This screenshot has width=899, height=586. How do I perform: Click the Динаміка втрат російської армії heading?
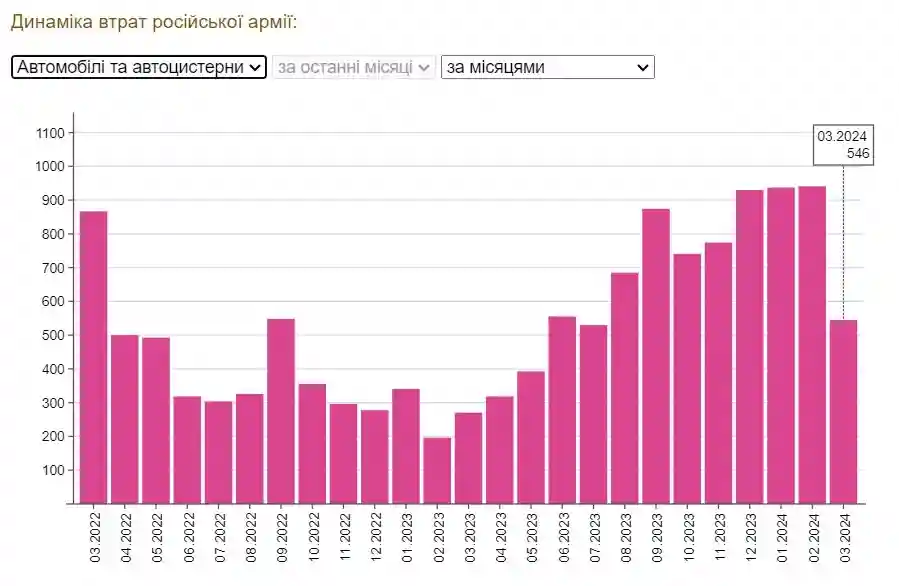coord(154,22)
